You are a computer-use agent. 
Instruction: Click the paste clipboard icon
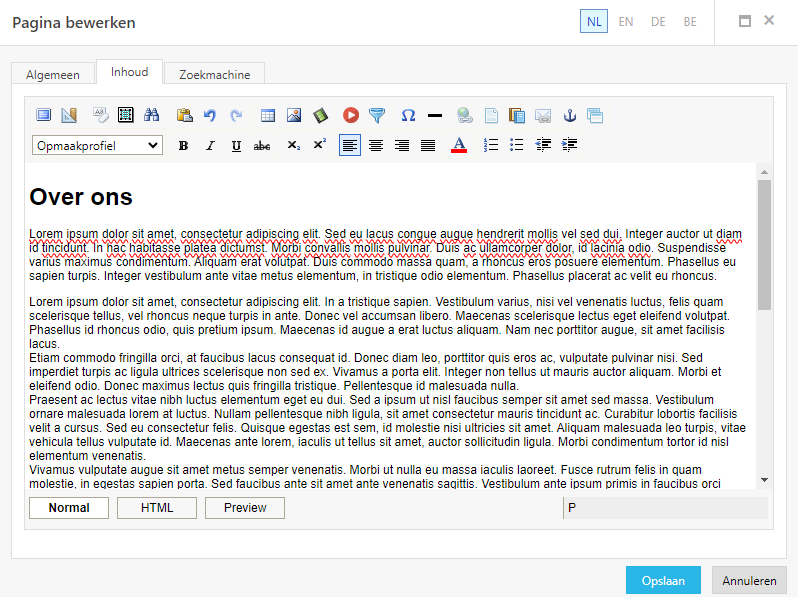click(x=184, y=115)
